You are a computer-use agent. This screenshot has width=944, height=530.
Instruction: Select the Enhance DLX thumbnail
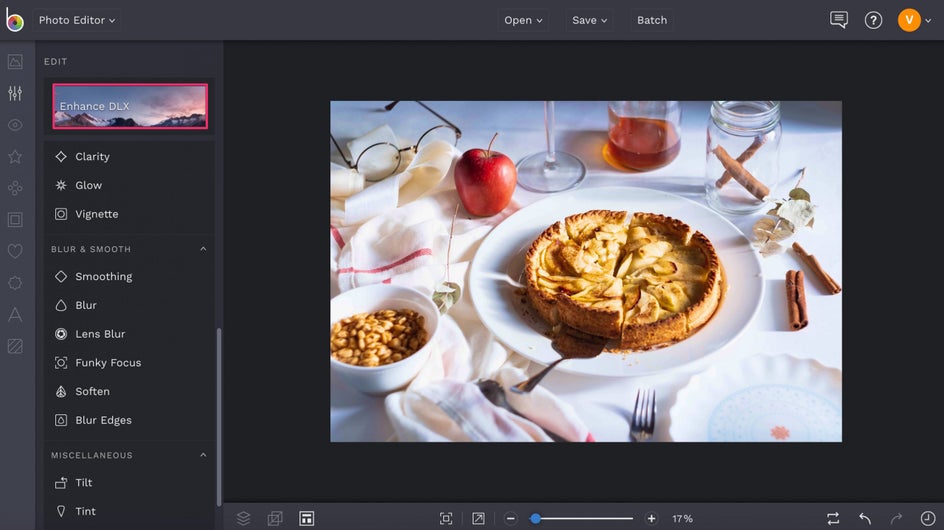pyautogui.click(x=130, y=106)
